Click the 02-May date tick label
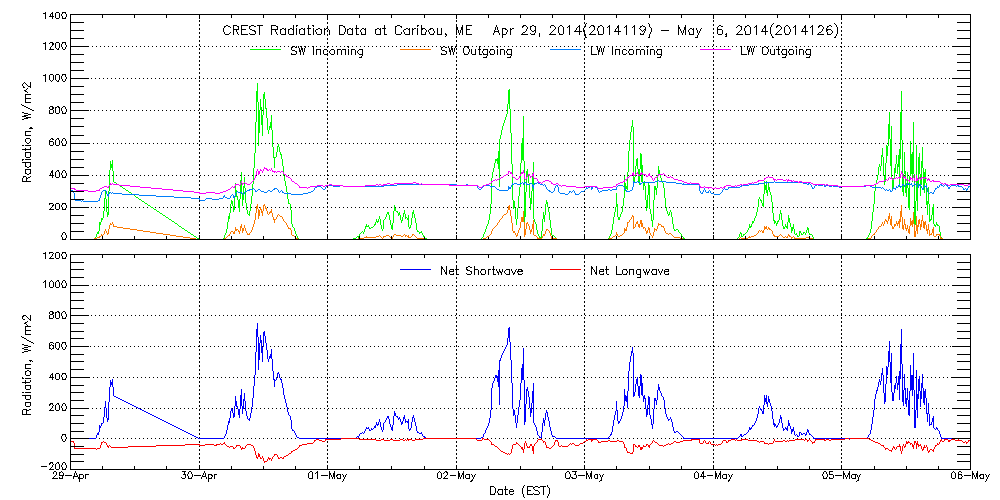The width and height of the screenshot is (1000, 500). (456, 477)
